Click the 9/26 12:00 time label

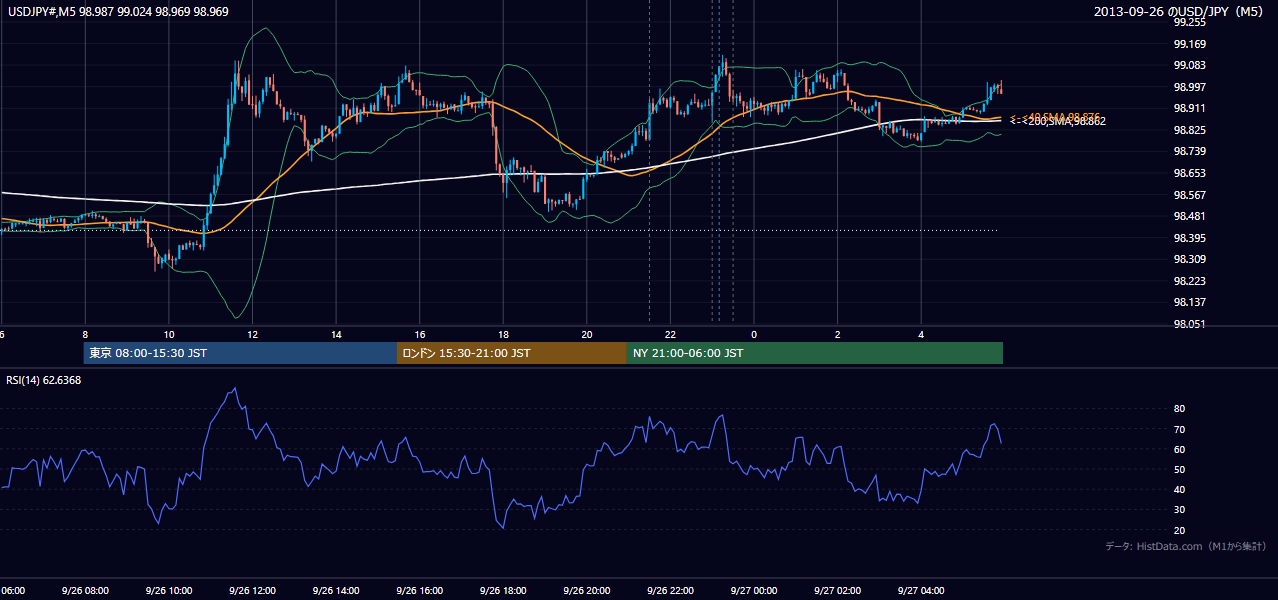[252, 591]
